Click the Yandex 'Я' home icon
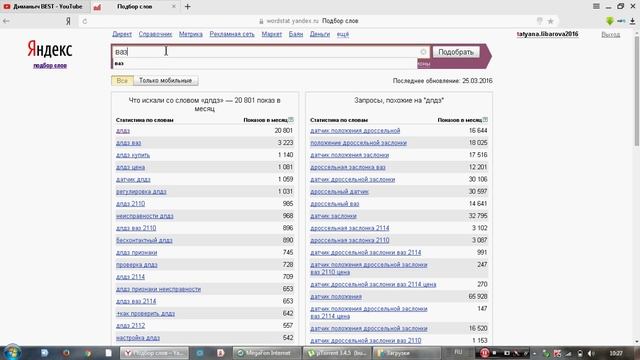 pos(68,21)
